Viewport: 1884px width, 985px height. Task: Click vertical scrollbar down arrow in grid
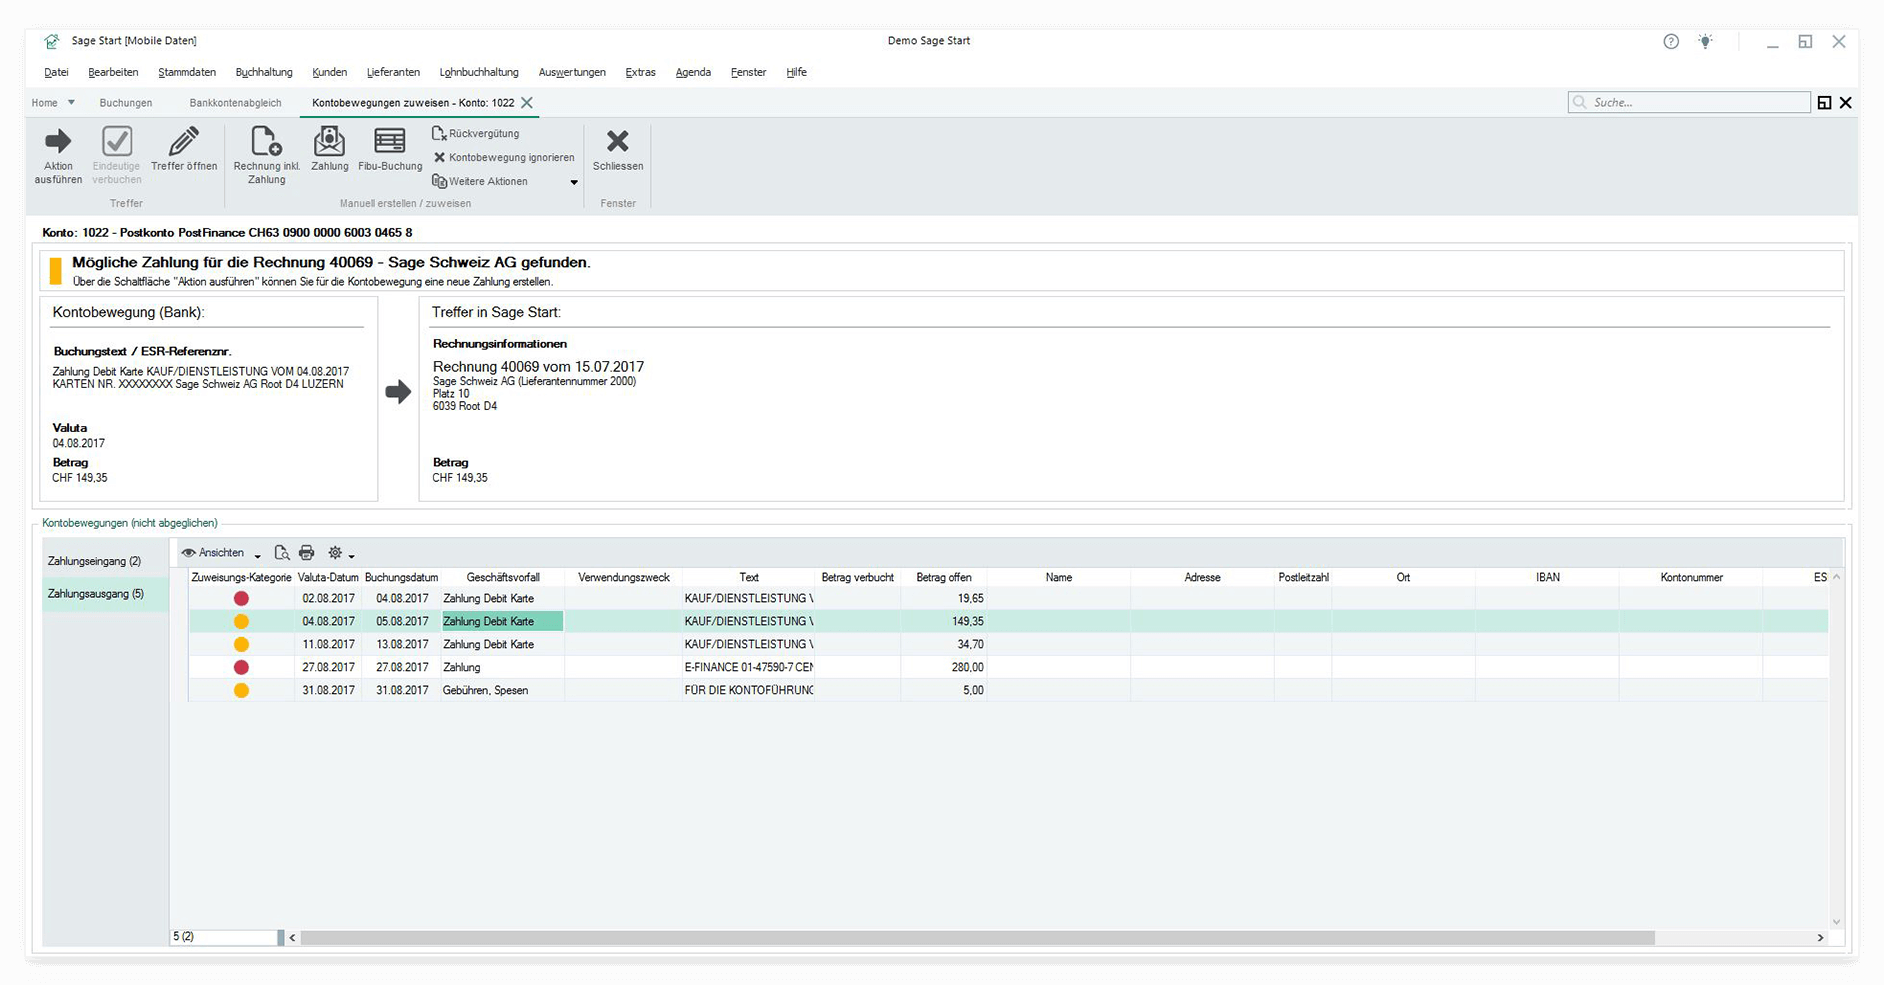click(1836, 922)
